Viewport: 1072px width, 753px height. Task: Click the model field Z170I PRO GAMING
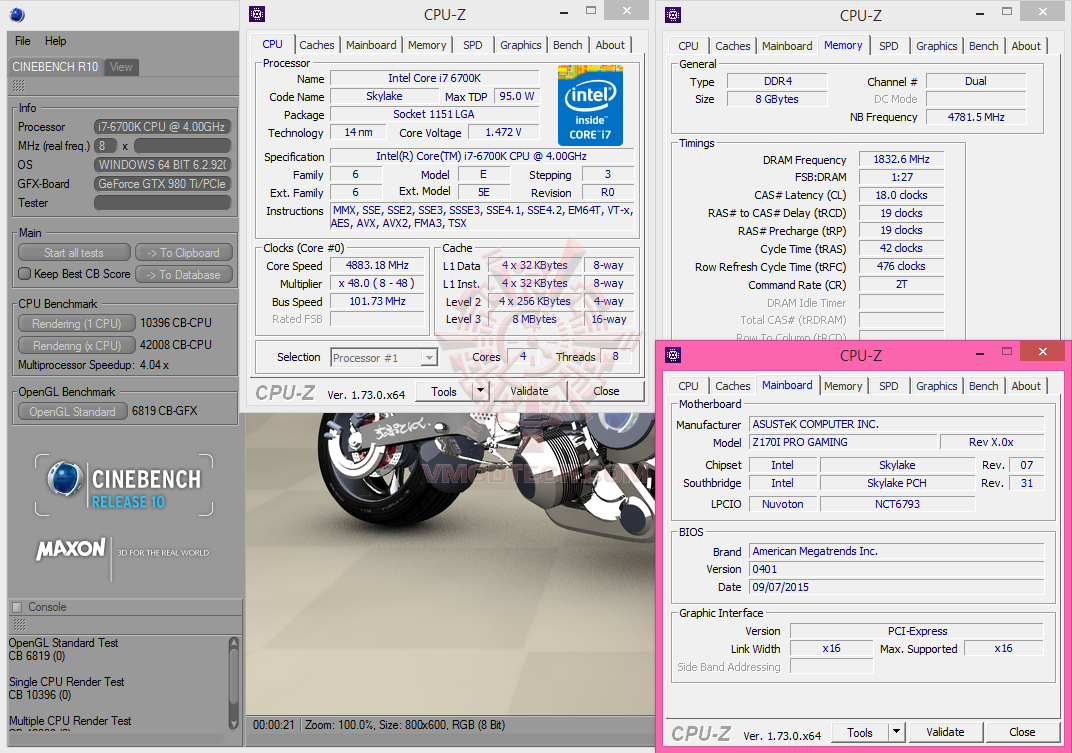tap(843, 442)
